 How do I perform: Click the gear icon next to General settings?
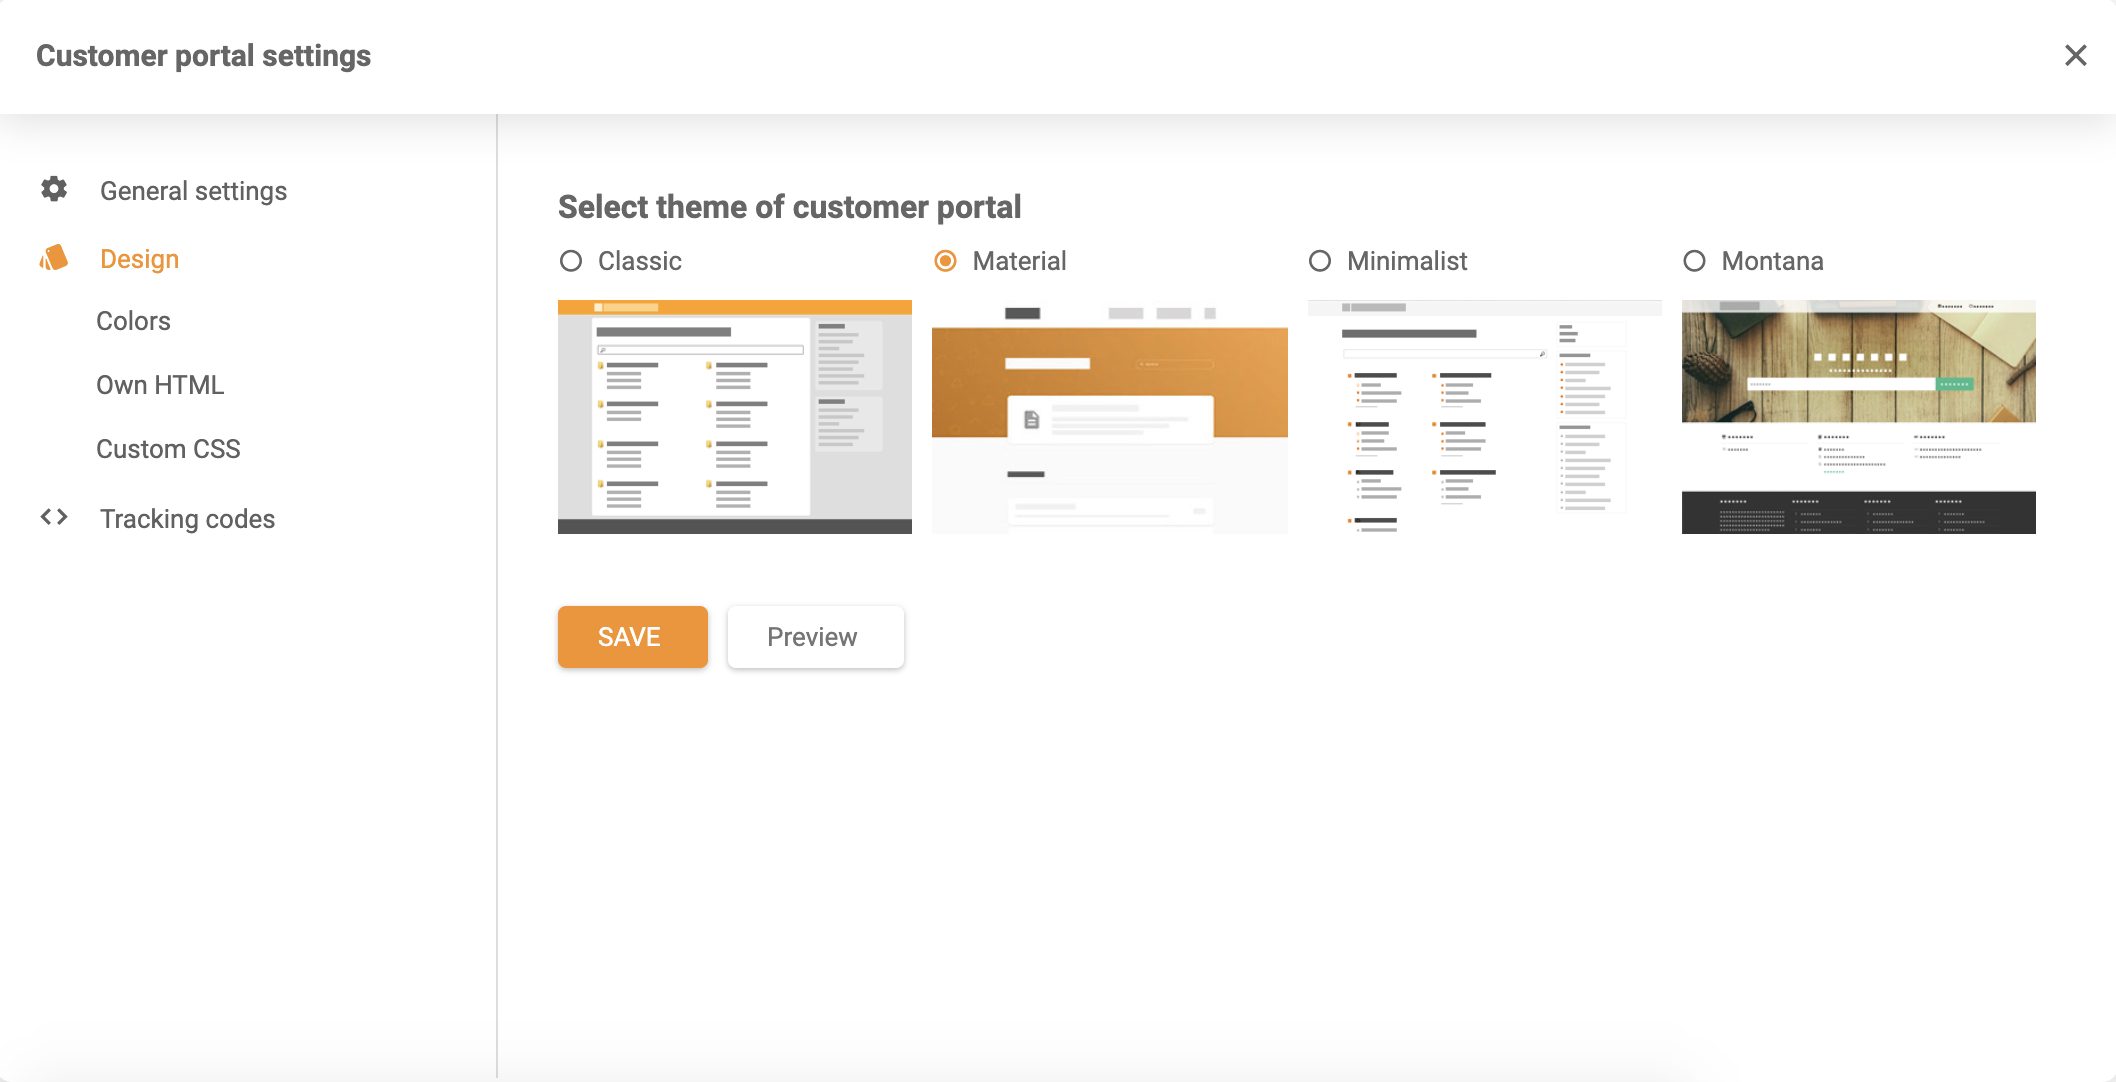pos(53,189)
